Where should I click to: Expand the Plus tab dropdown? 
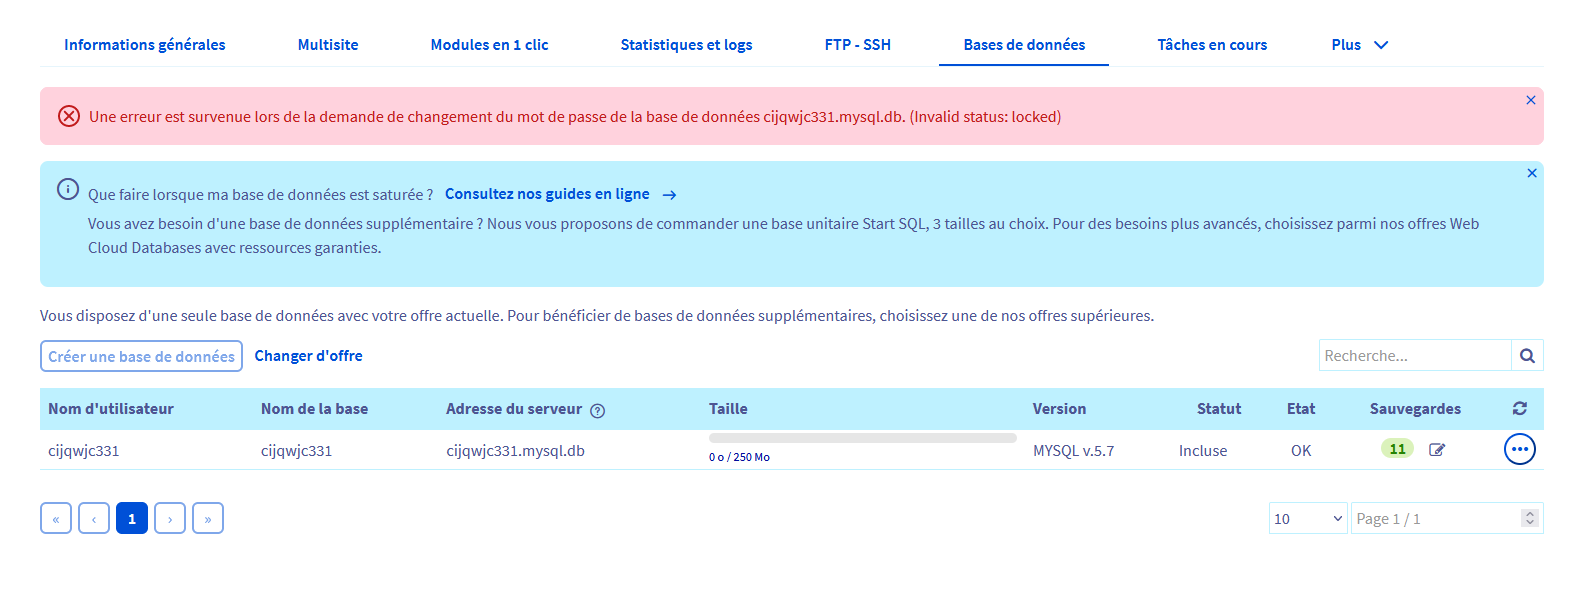tap(1359, 45)
